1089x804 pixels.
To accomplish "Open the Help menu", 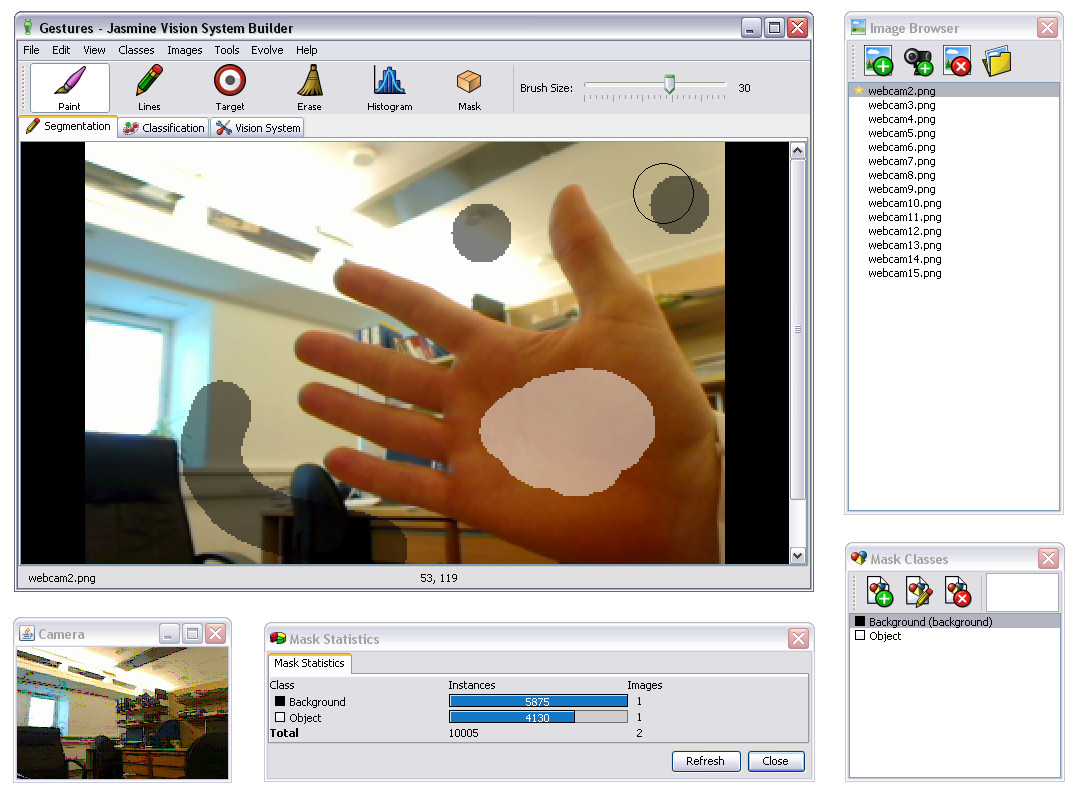I will pyautogui.click(x=306, y=50).
